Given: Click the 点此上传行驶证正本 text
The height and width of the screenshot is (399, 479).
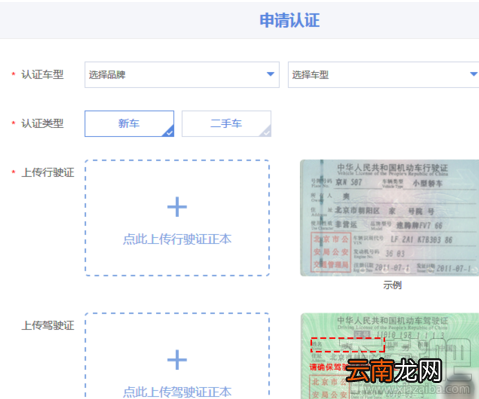Looking at the screenshot, I should pyautogui.click(x=177, y=239).
